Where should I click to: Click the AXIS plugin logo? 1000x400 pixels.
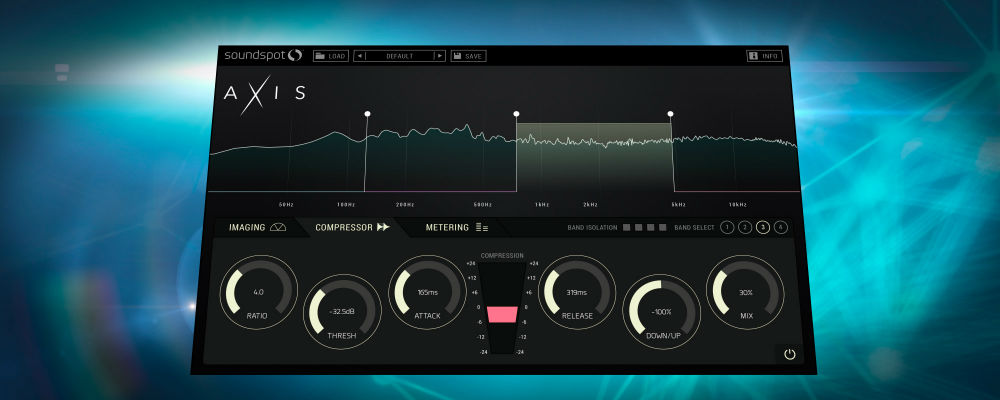[x=264, y=94]
